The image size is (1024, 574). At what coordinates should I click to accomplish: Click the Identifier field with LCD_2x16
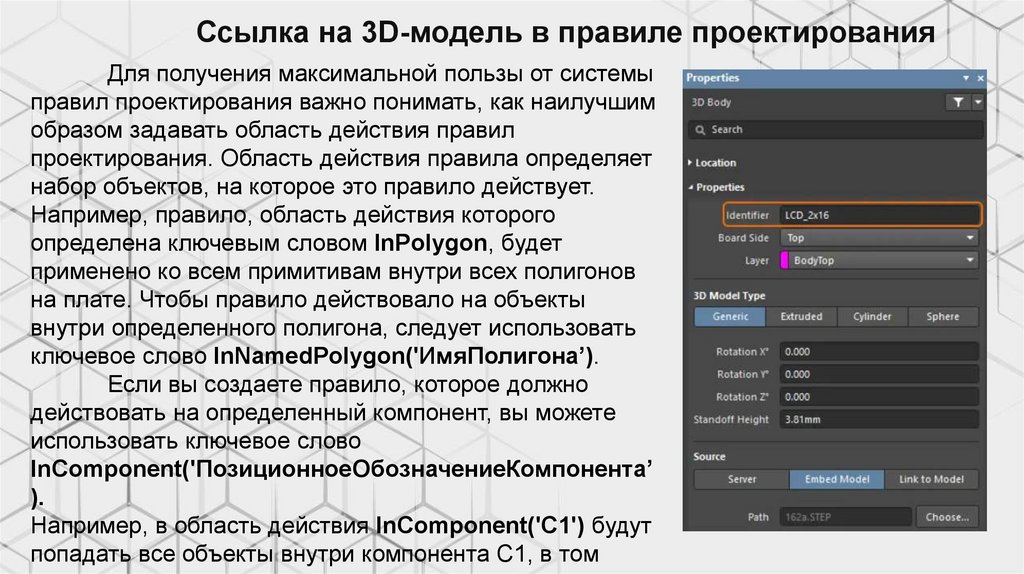878,214
